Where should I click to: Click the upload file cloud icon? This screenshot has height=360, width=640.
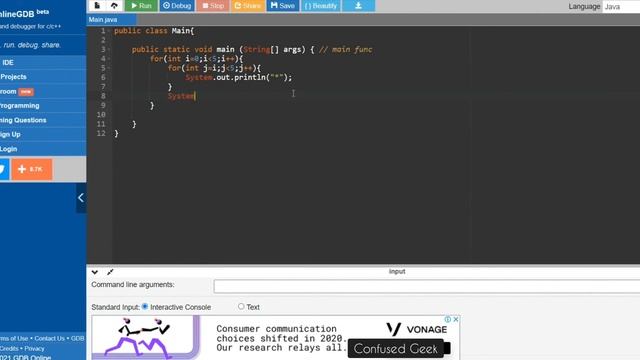pos(114,5)
